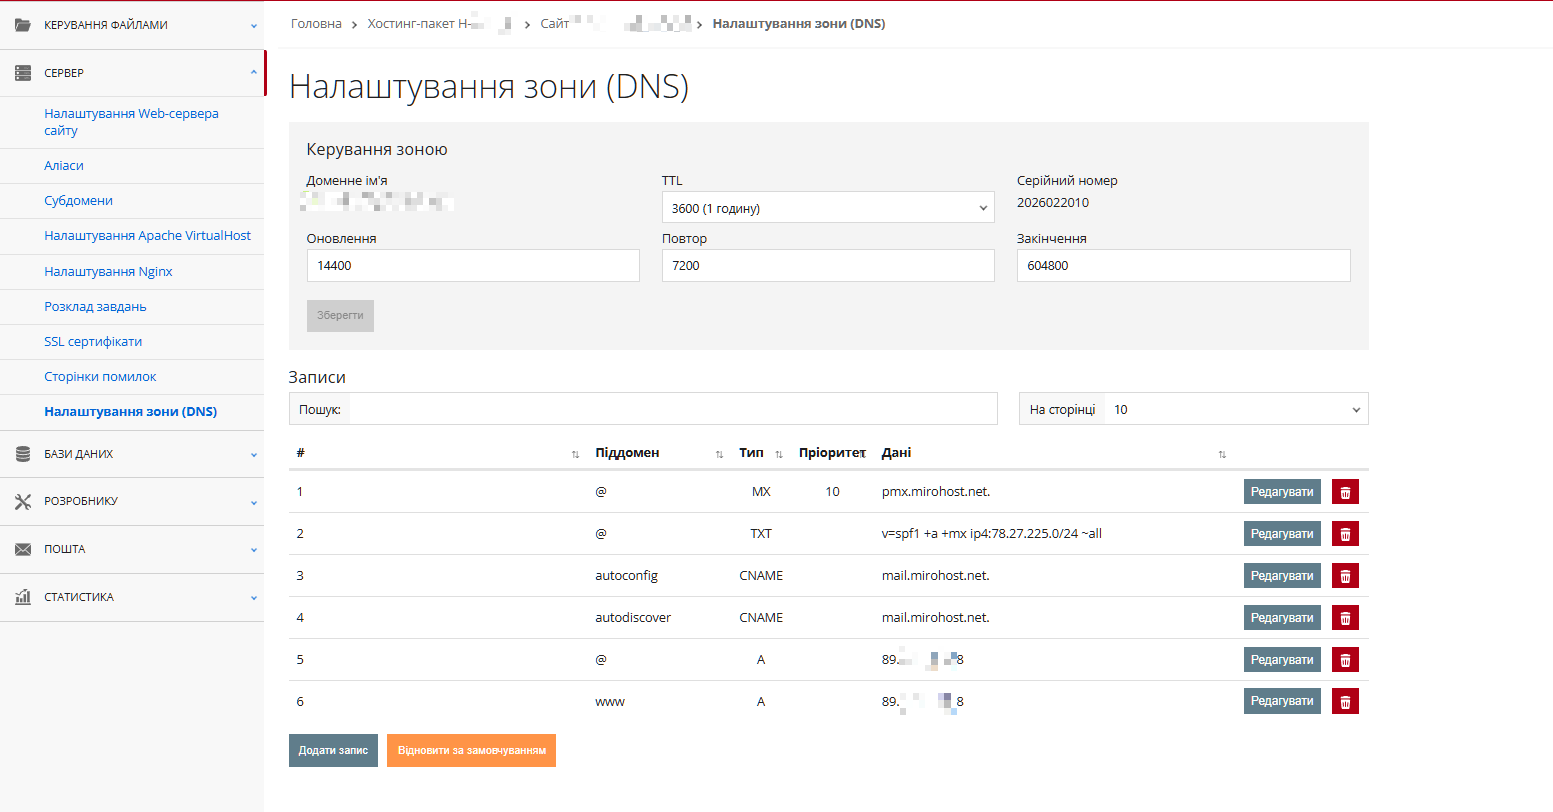The width and height of the screenshot is (1553, 812).
Task: Open the TTL dropdown showing 3600
Action: pyautogui.click(x=828, y=207)
